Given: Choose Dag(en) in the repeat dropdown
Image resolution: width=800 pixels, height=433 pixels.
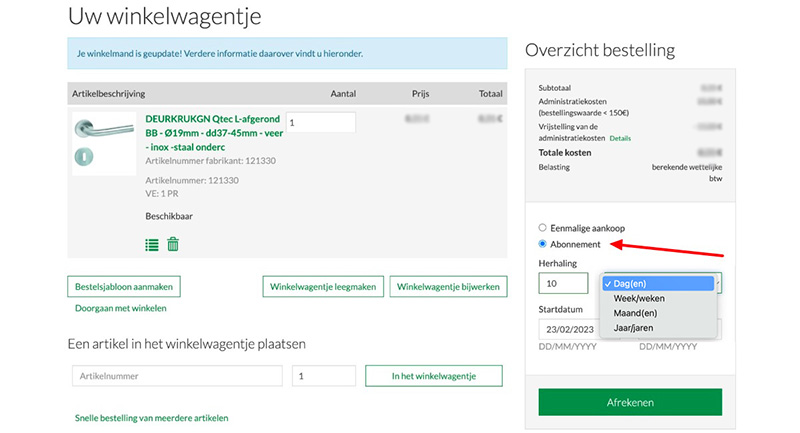Looking at the screenshot, I should tap(660, 284).
